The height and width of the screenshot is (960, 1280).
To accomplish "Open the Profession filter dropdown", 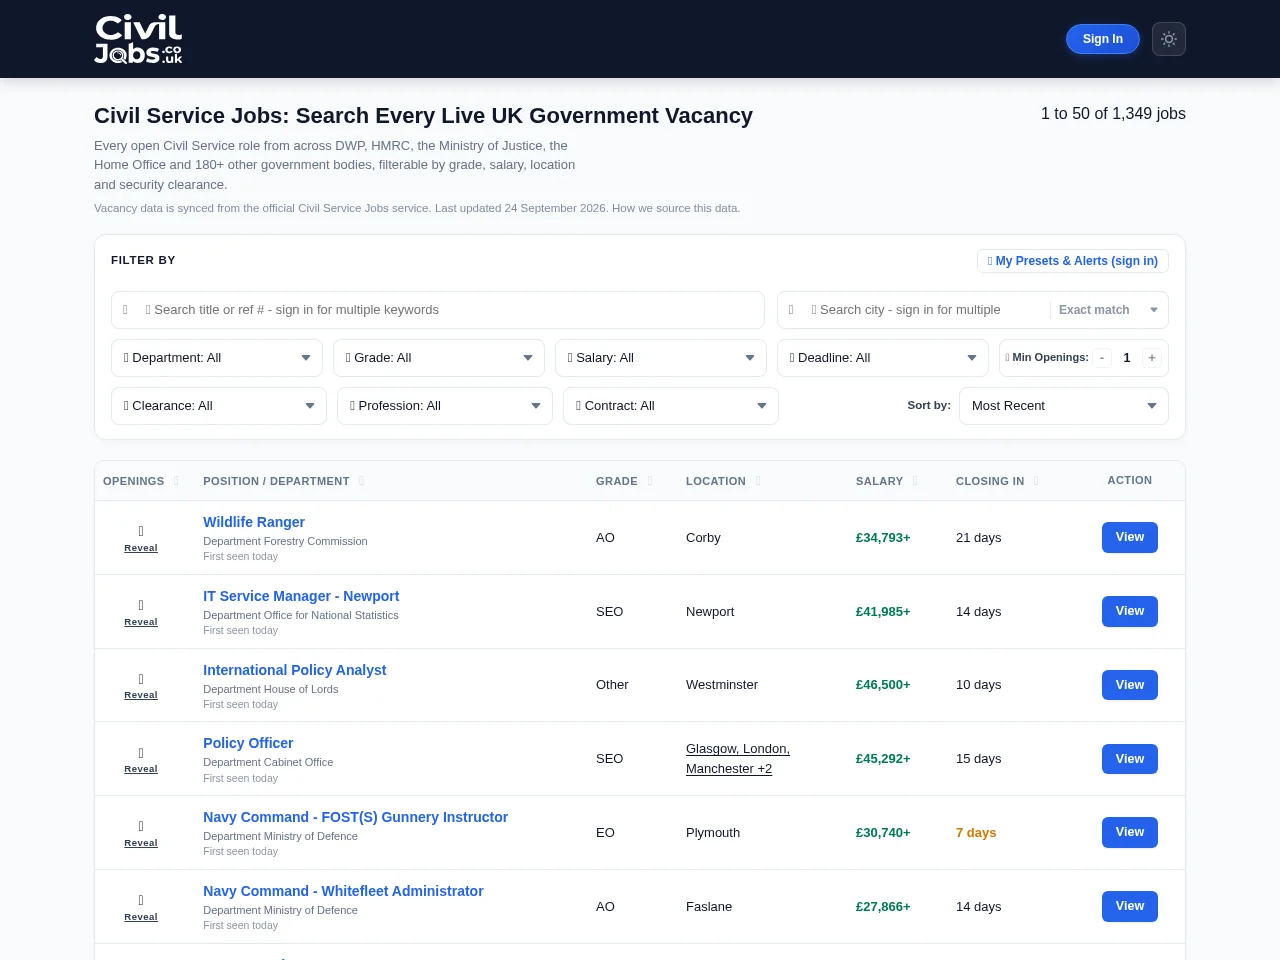I will tap(445, 406).
